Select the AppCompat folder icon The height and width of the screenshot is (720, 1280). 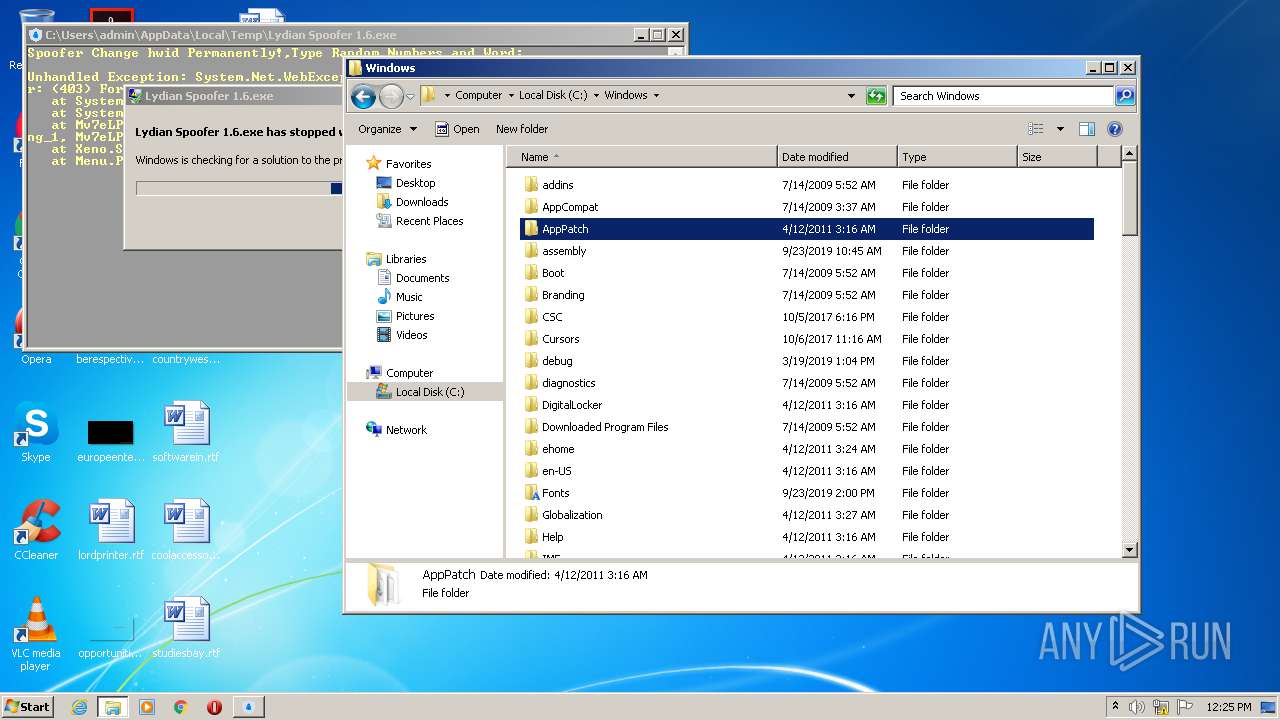coord(532,207)
